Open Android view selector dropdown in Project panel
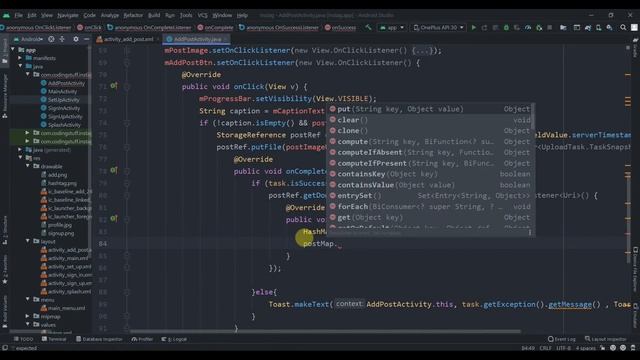640x360 pixels. tap(28, 39)
